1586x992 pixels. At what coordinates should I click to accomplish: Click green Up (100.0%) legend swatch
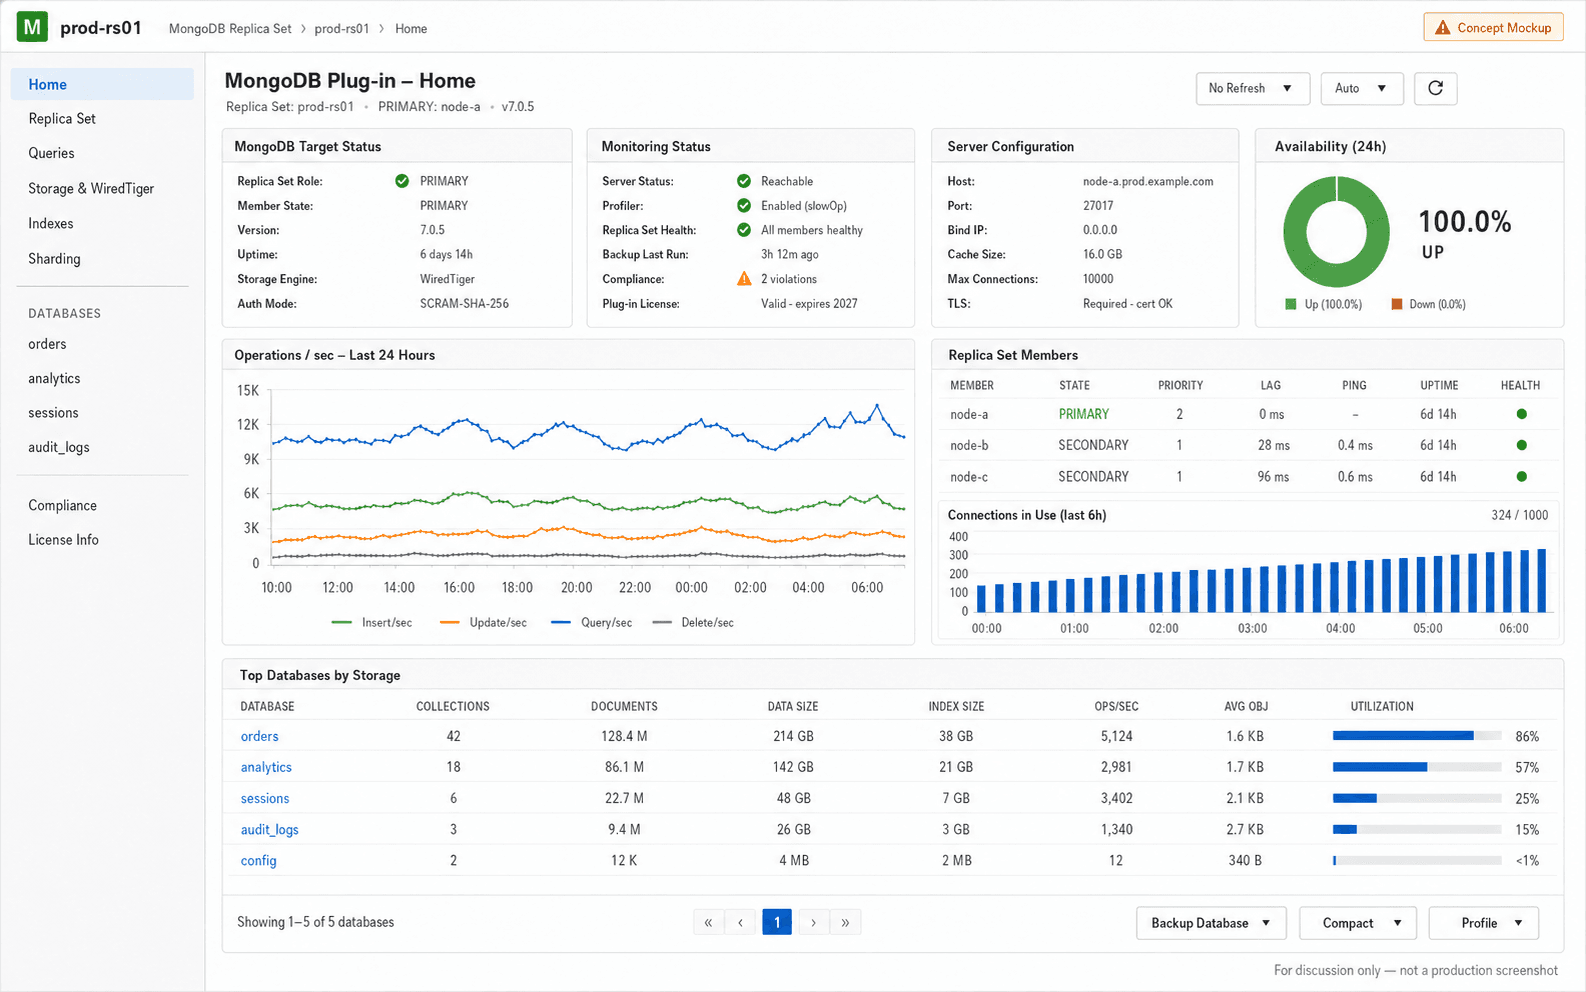(1290, 304)
